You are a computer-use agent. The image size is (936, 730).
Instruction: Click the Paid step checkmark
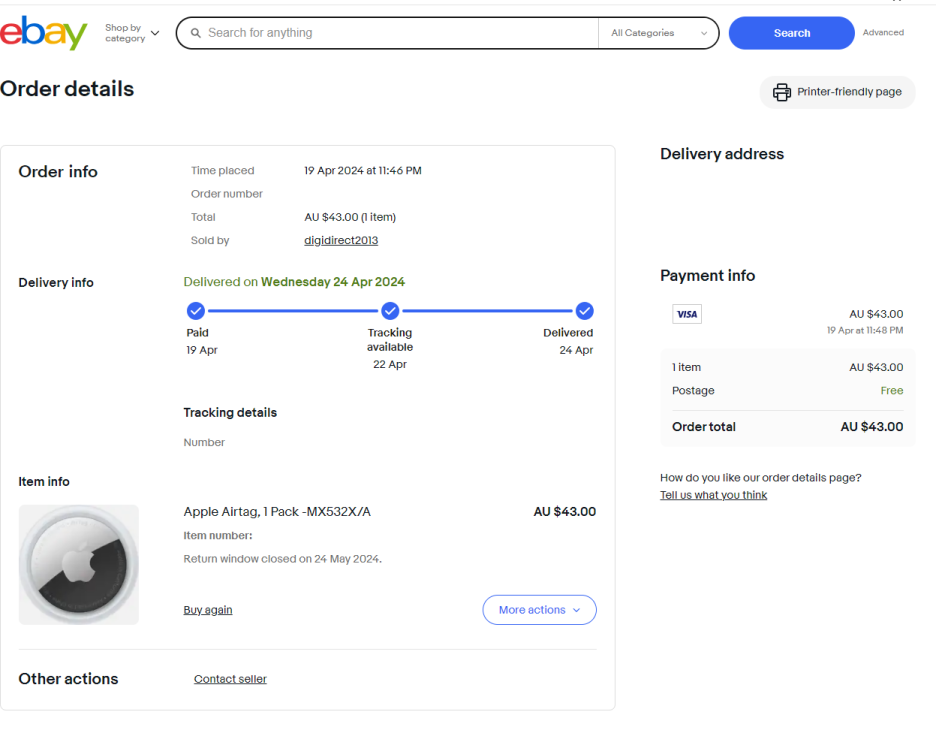coord(196,311)
